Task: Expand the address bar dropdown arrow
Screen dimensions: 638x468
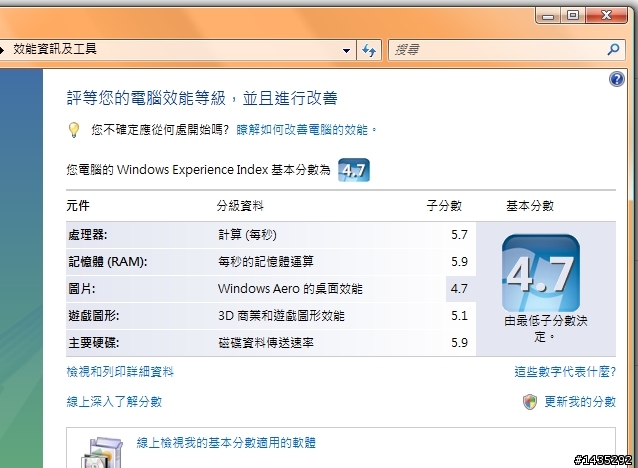Action: [x=346, y=51]
